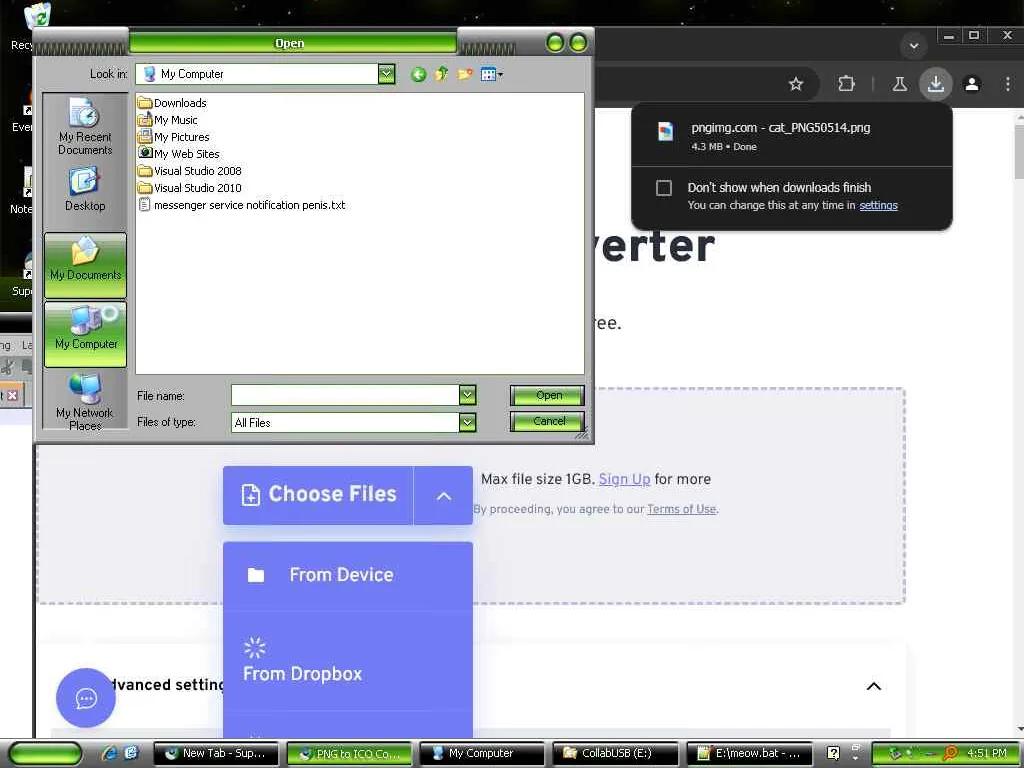The width and height of the screenshot is (1024, 768).
Task: Click the Choose Files button
Action: coord(318,495)
